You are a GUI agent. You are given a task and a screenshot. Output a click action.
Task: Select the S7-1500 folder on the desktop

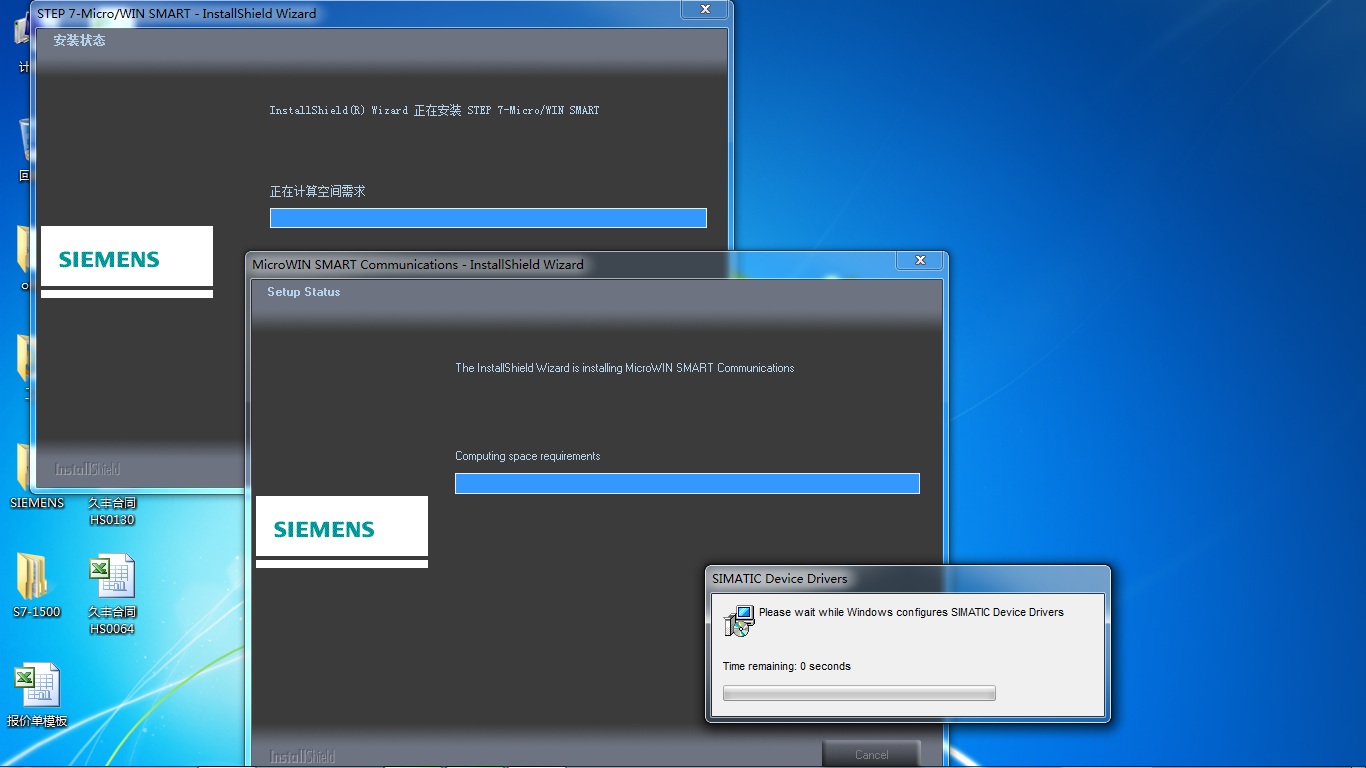click(36, 584)
